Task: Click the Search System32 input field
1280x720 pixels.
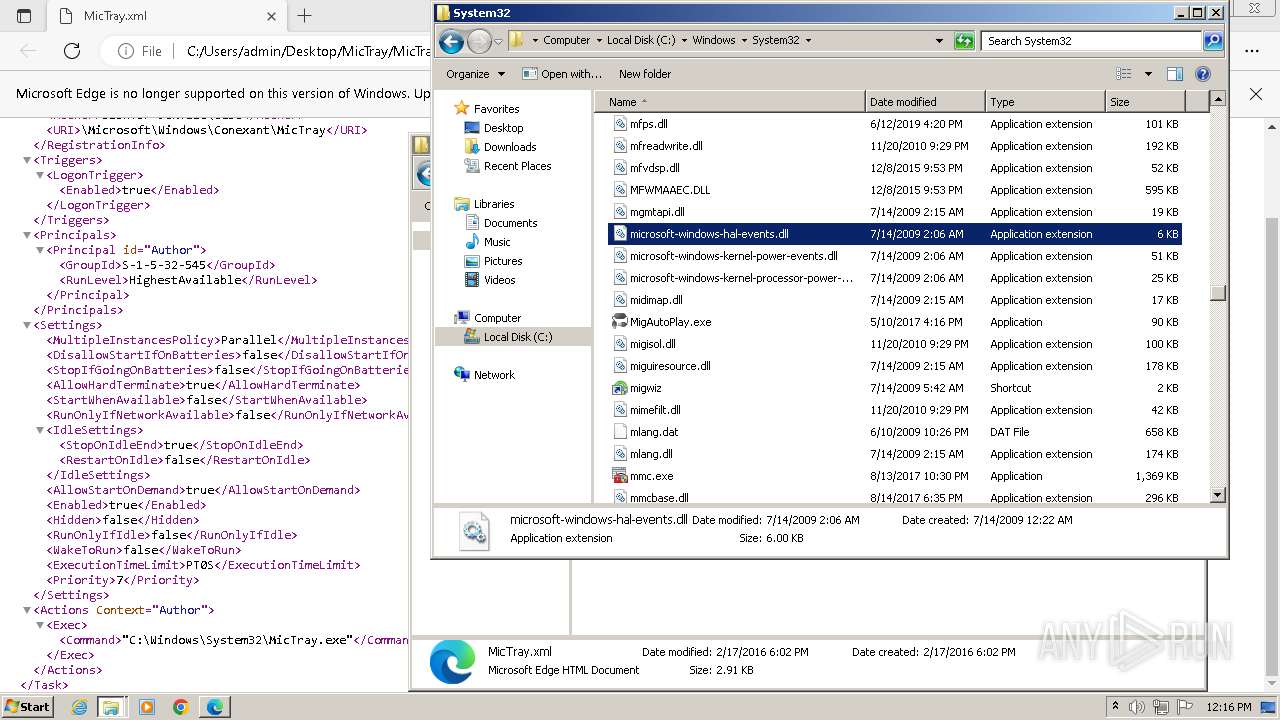Action: click(x=1092, y=41)
